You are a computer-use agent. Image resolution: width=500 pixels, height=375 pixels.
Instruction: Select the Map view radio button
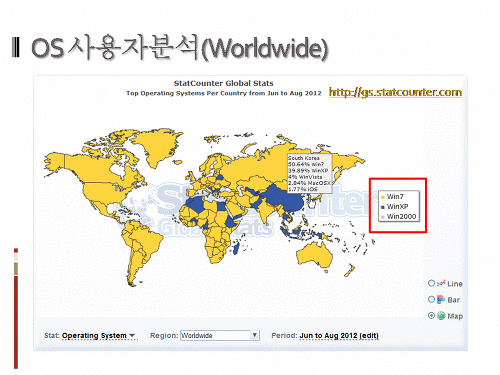pos(431,315)
